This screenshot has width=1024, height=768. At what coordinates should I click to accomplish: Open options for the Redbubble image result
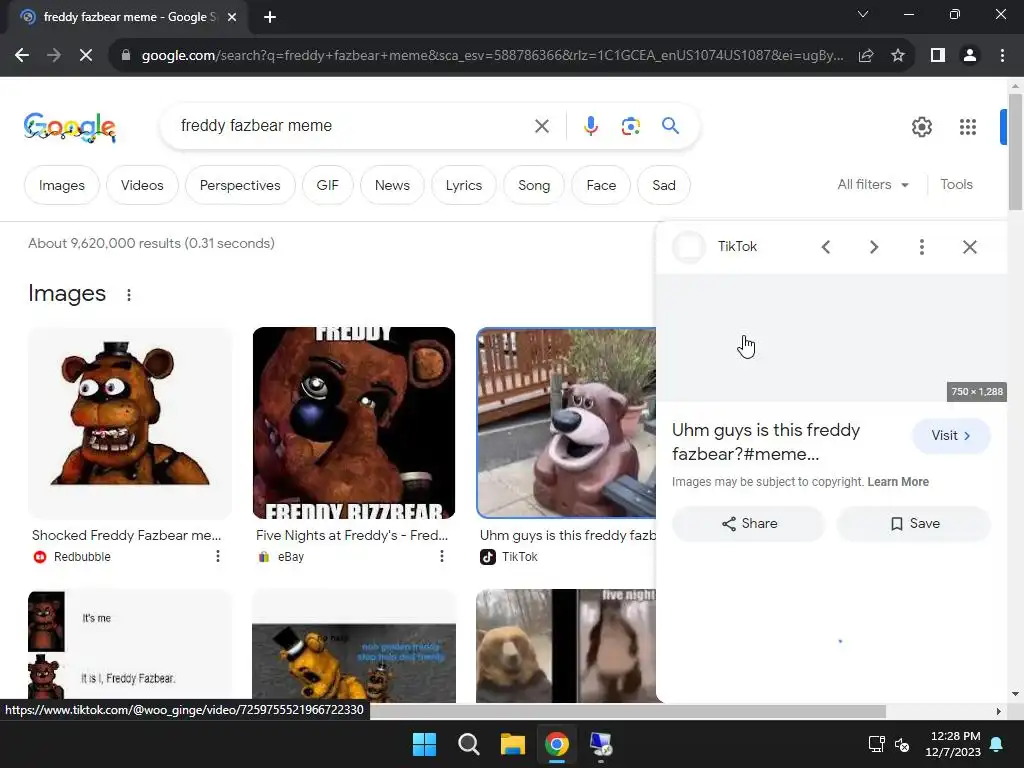point(217,556)
